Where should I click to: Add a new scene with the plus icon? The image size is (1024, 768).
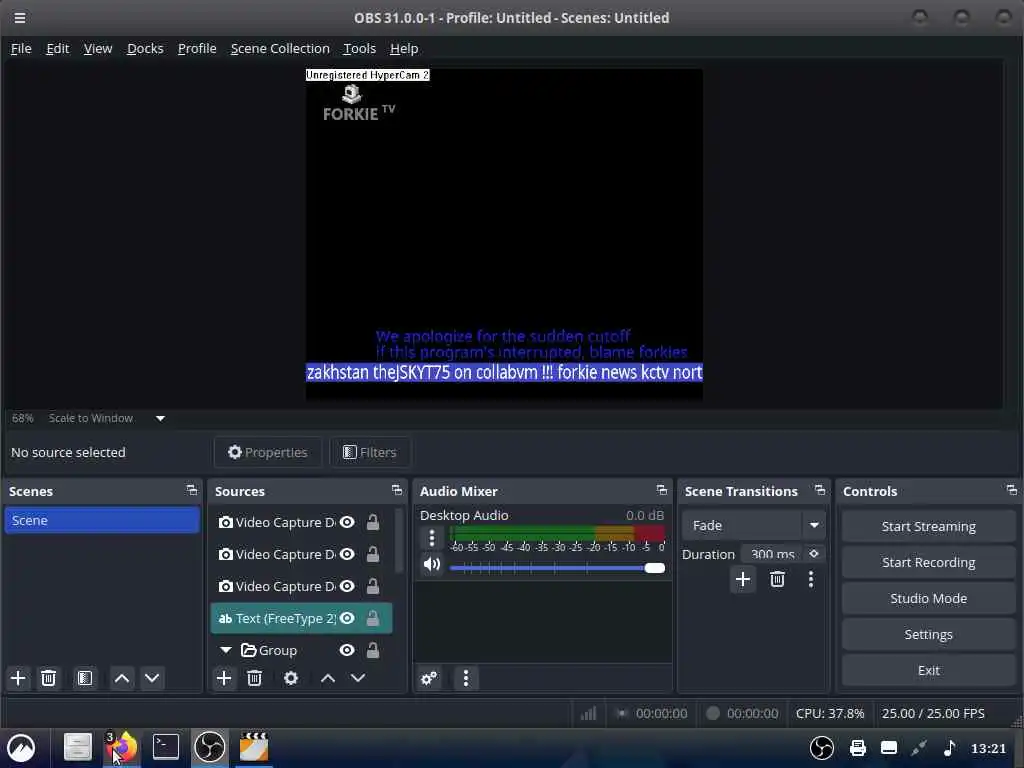(x=18, y=678)
